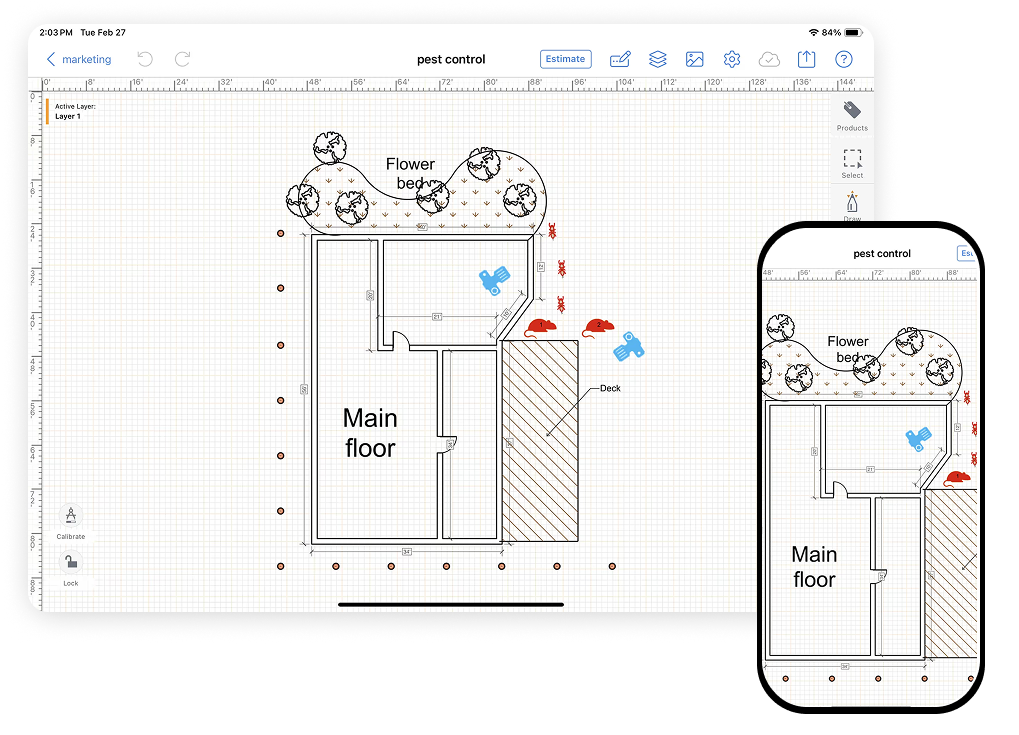Open the help question mark
This screenshot has height=735, width=1019.
tap(844, 59)
